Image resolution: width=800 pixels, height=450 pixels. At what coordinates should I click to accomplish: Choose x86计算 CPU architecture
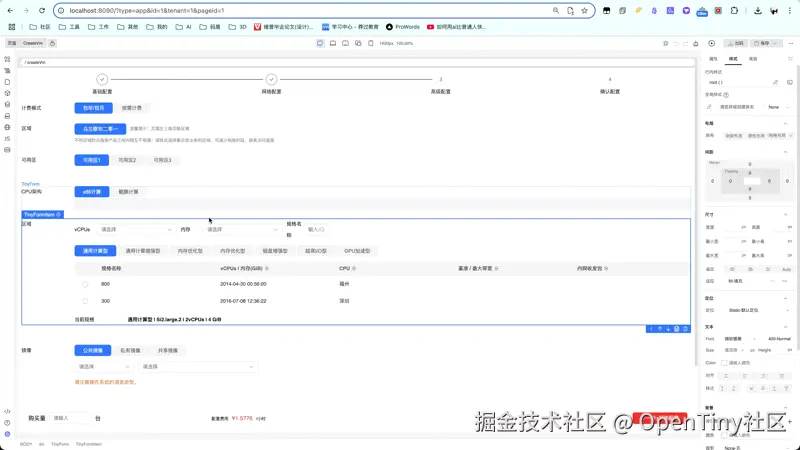point(92,192)
